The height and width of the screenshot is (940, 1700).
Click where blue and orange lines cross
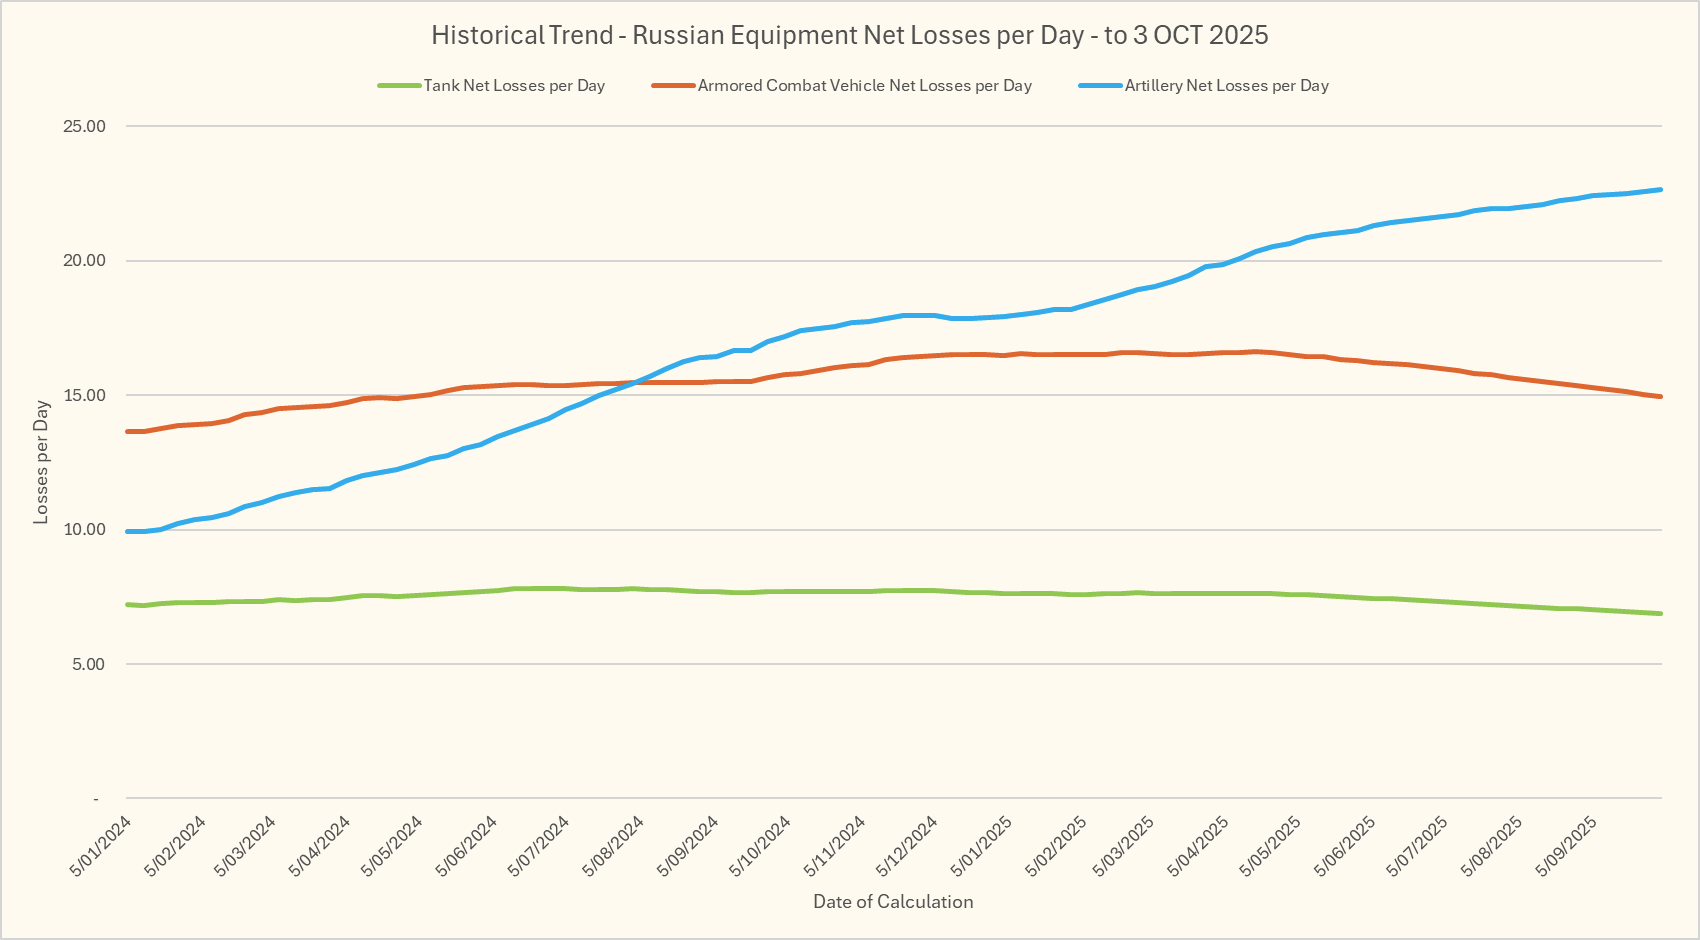tap(634, 382)
